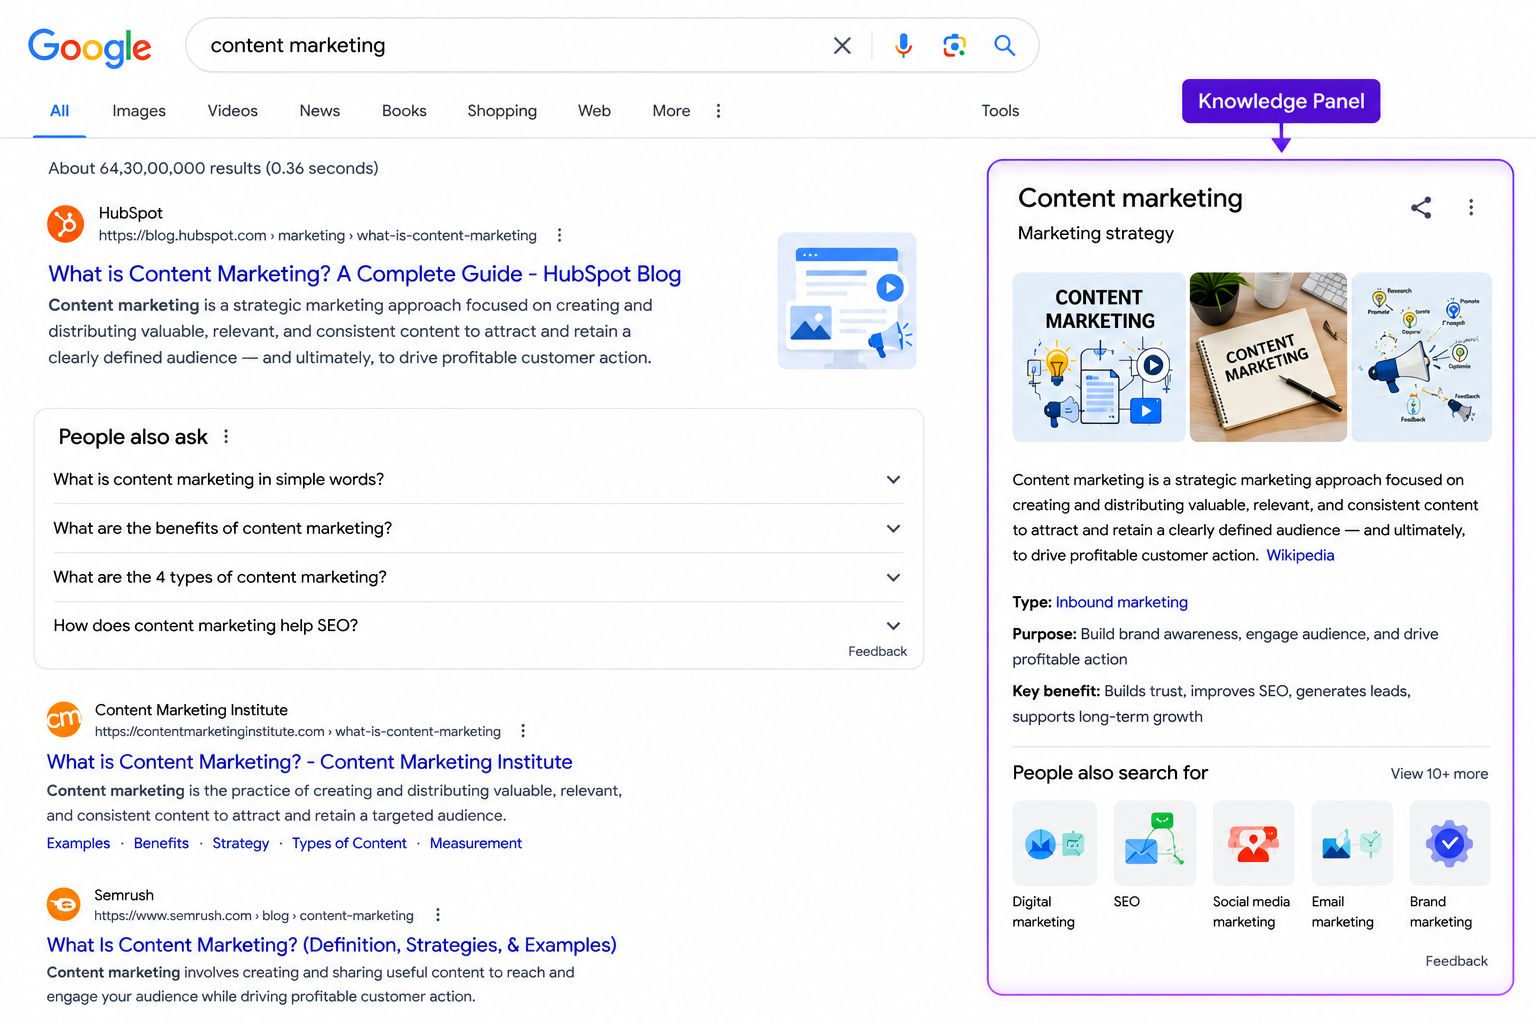Screen dimensions: 1536x1024
Task: Open options menu for the Semrush result
Action: [x=437, y=915]
